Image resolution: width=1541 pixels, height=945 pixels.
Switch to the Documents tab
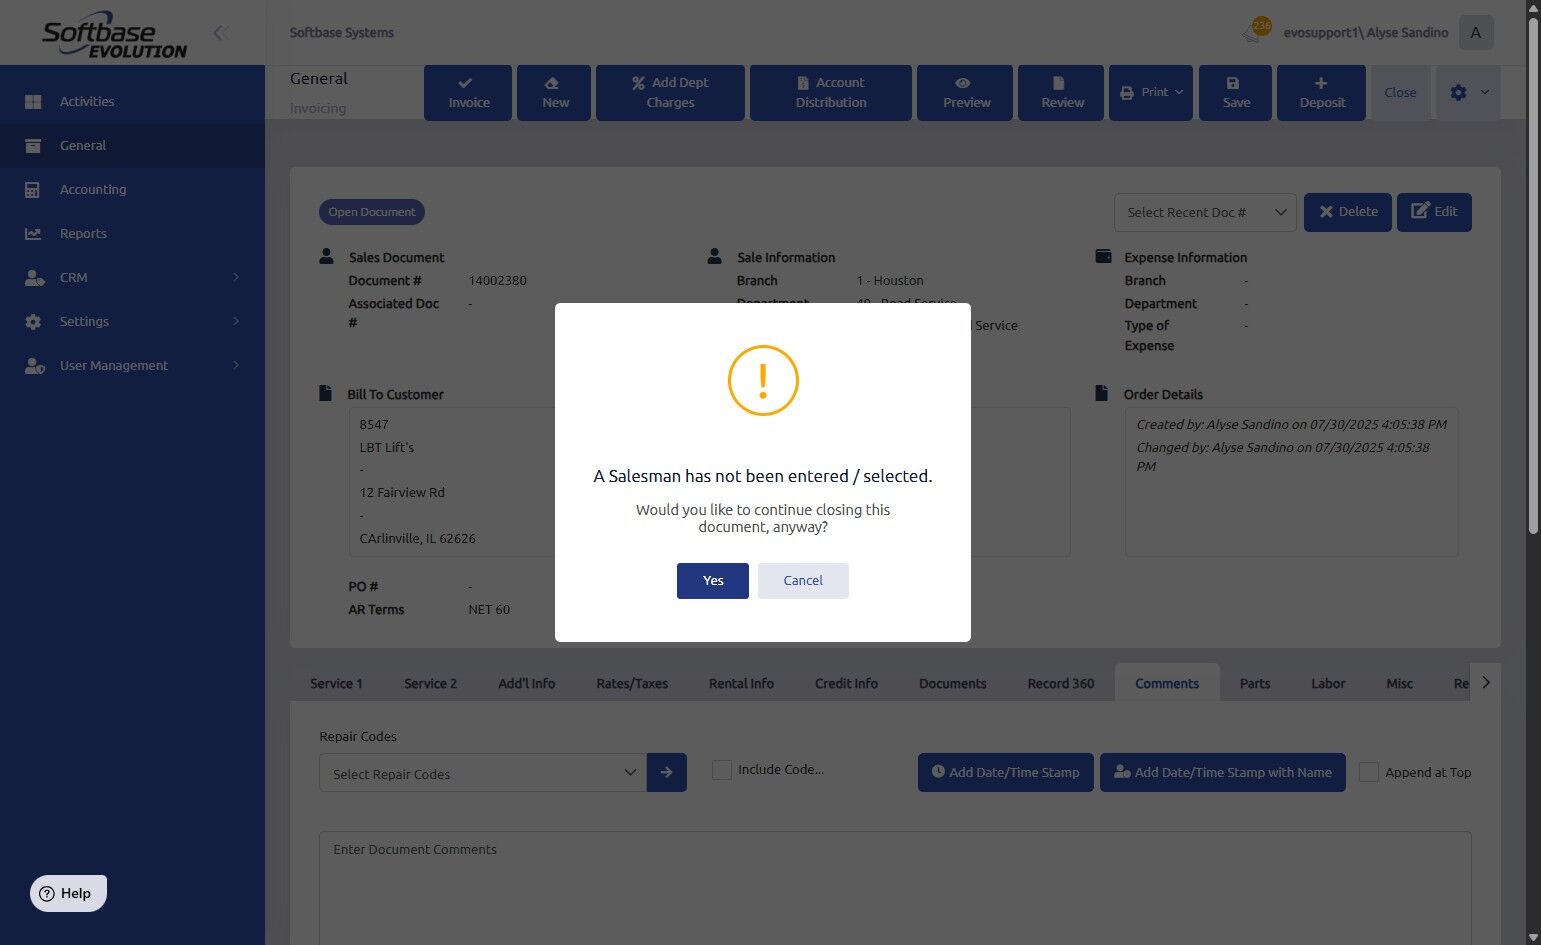952,683
